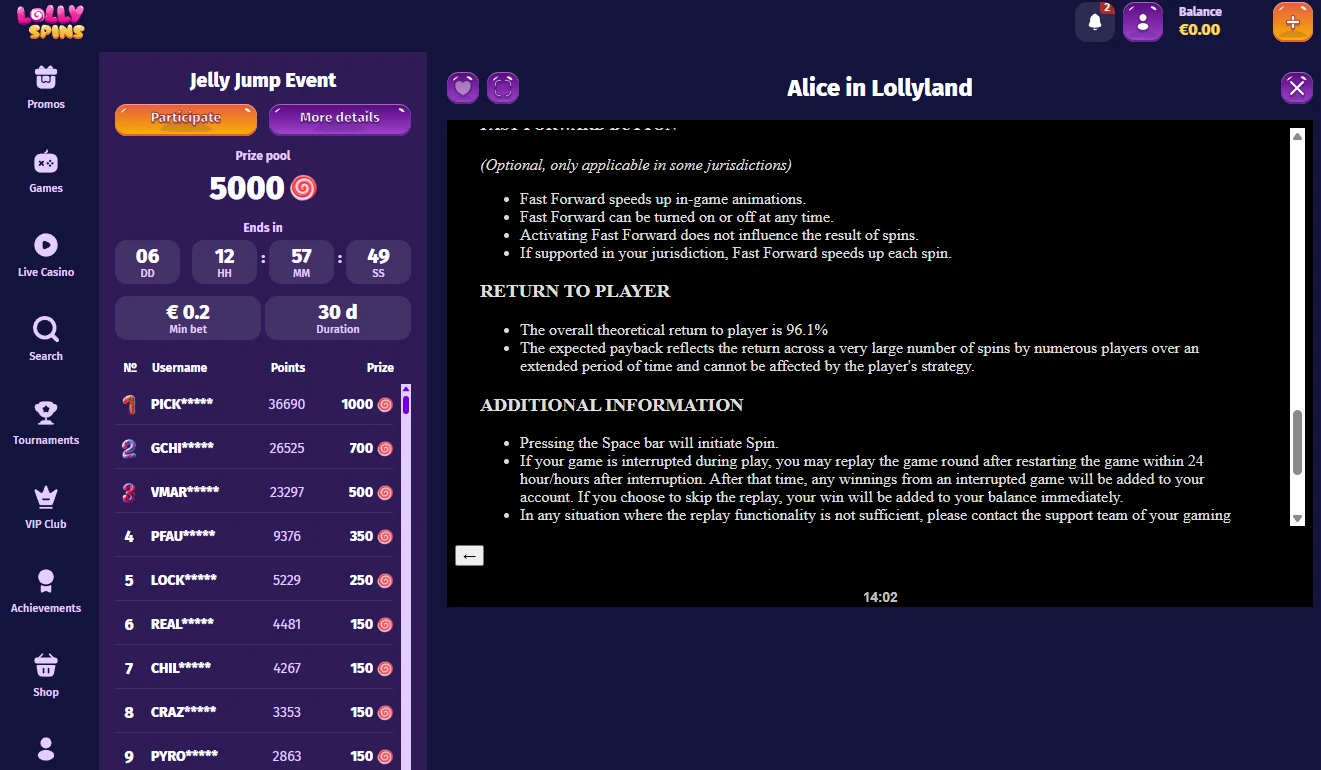
Task: Open the notifications bell
Action: 1095,22
